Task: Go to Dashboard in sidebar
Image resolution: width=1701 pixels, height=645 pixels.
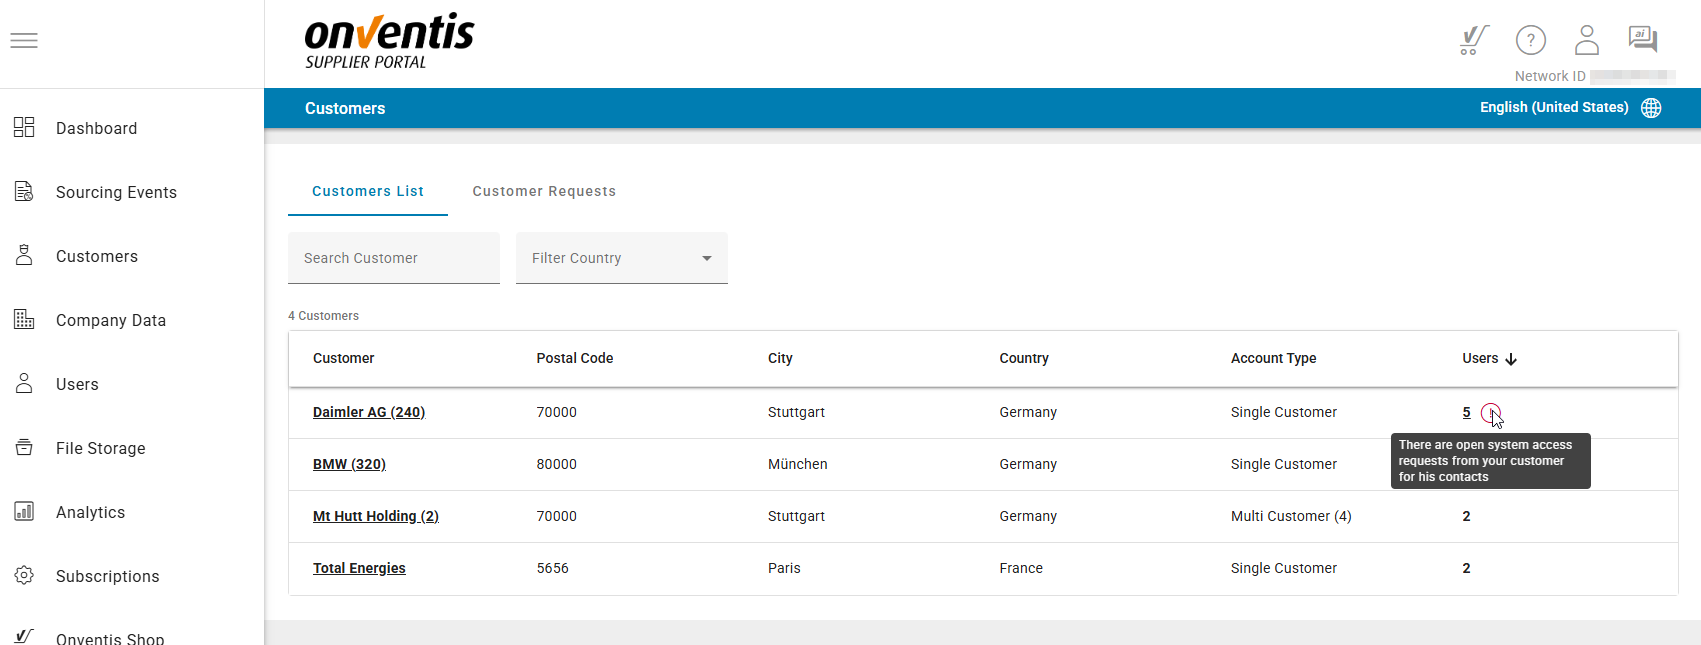Action: [96, 128]
